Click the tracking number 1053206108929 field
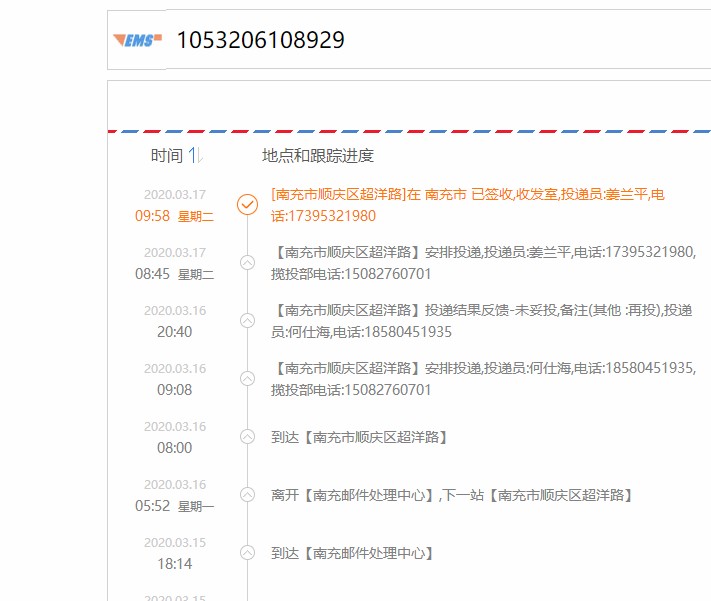The width and height of the screenshot is (711, 601). (261, 40)
